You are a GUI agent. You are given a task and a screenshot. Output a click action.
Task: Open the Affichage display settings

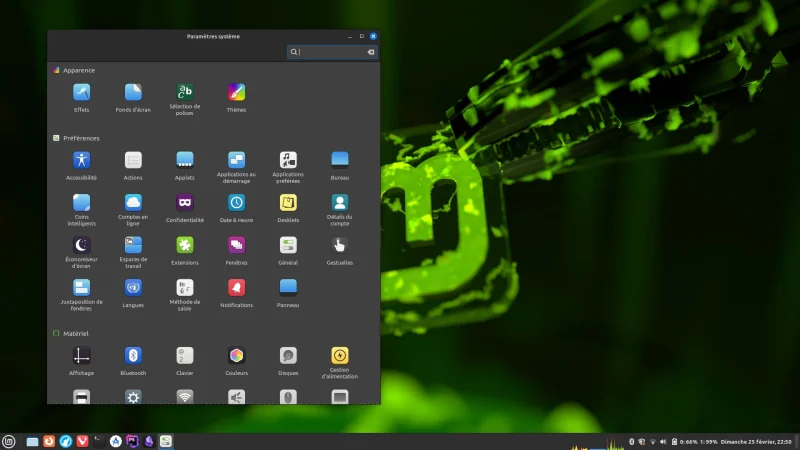coord(81,361)
